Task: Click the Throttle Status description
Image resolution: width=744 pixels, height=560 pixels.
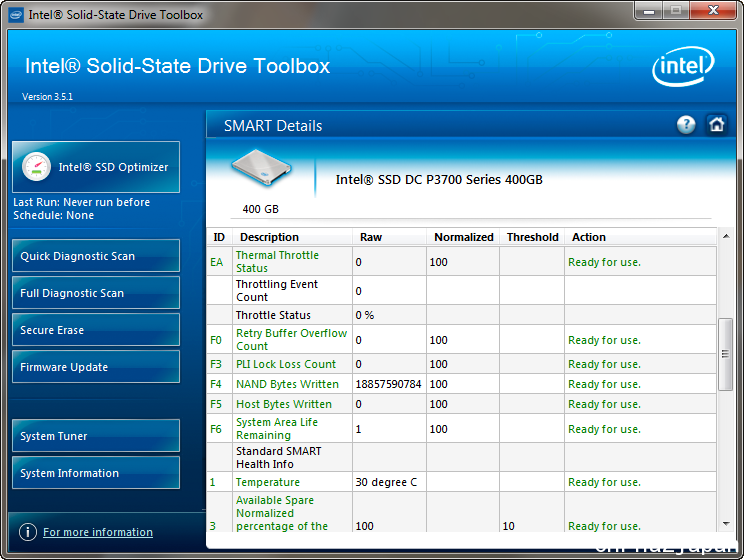Action: (273, 315)
